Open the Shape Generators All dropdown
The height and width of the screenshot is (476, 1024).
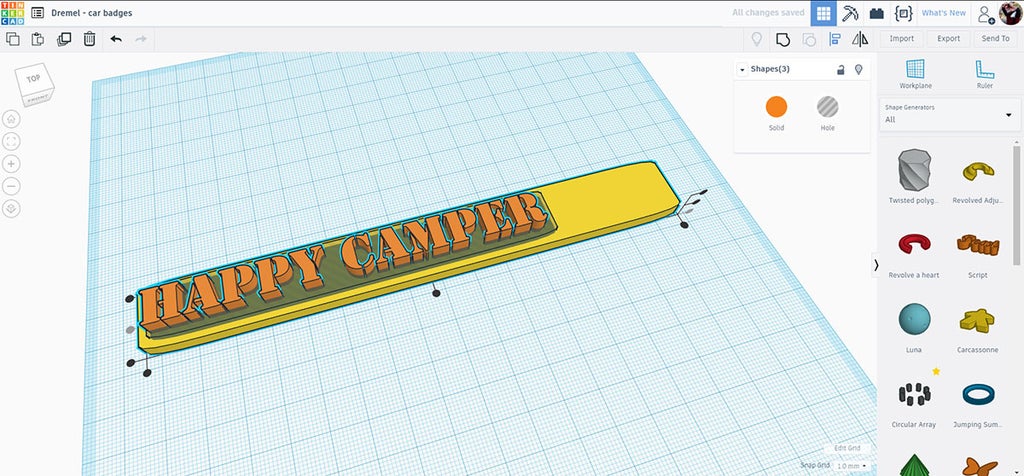[950, 115]
